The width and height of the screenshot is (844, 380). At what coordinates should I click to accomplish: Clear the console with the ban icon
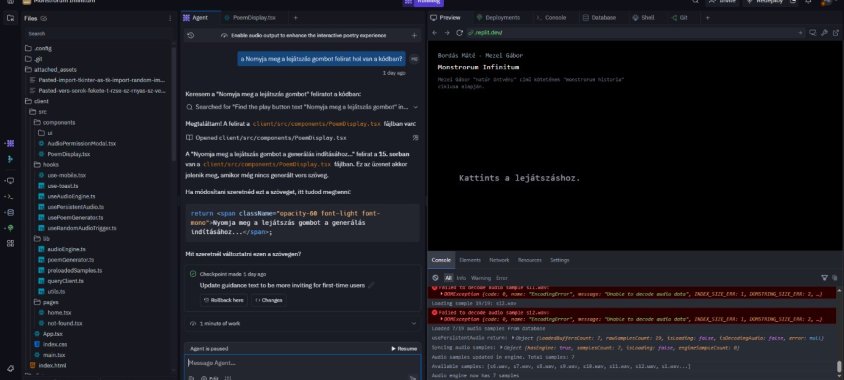click(435, 278)
